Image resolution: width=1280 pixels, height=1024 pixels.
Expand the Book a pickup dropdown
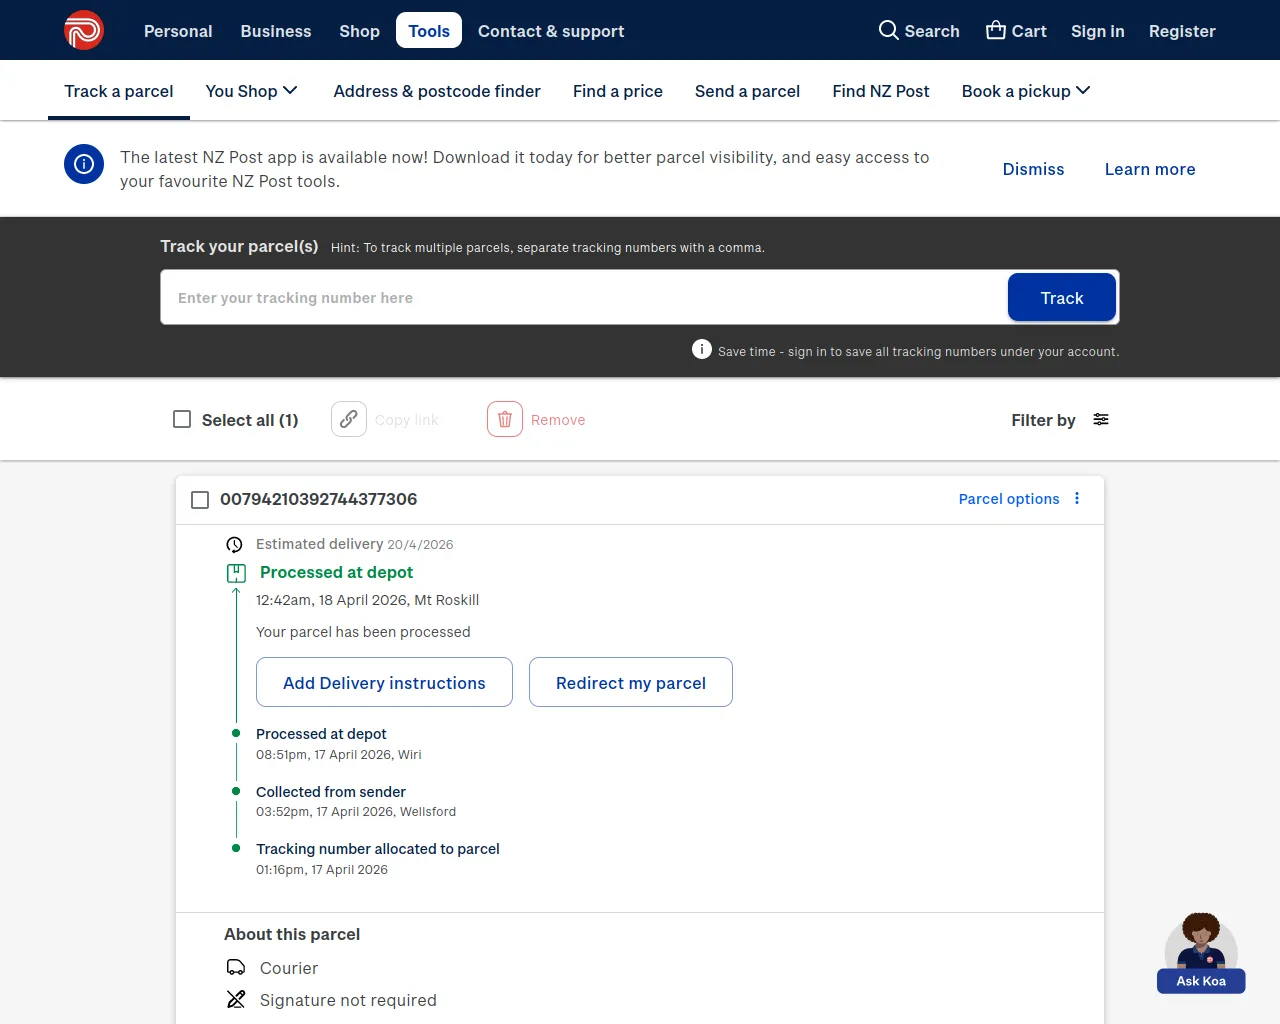(1025, 90)
